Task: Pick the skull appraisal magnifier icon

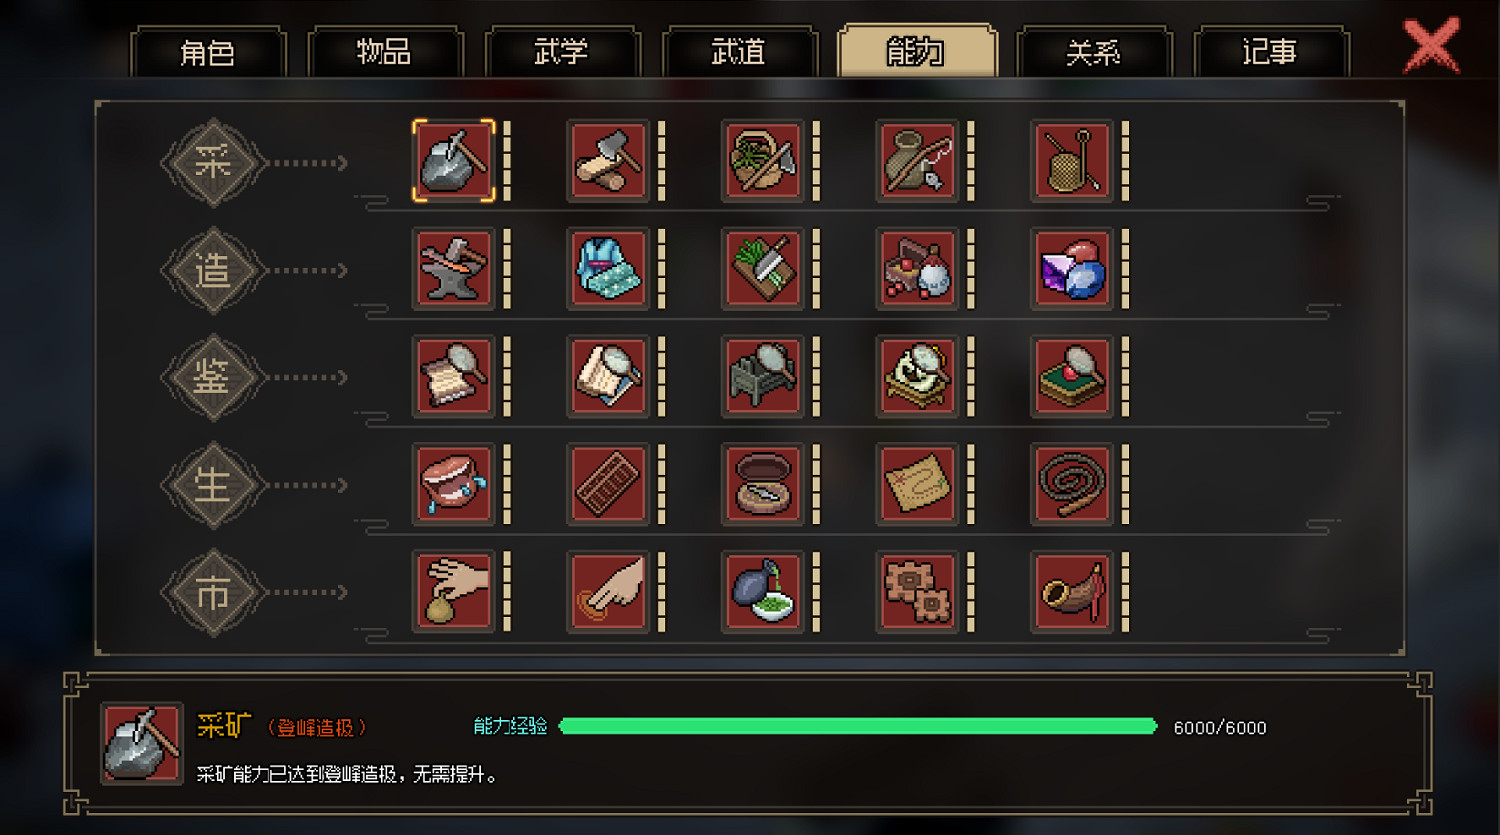Action: [x=917, y=377]
